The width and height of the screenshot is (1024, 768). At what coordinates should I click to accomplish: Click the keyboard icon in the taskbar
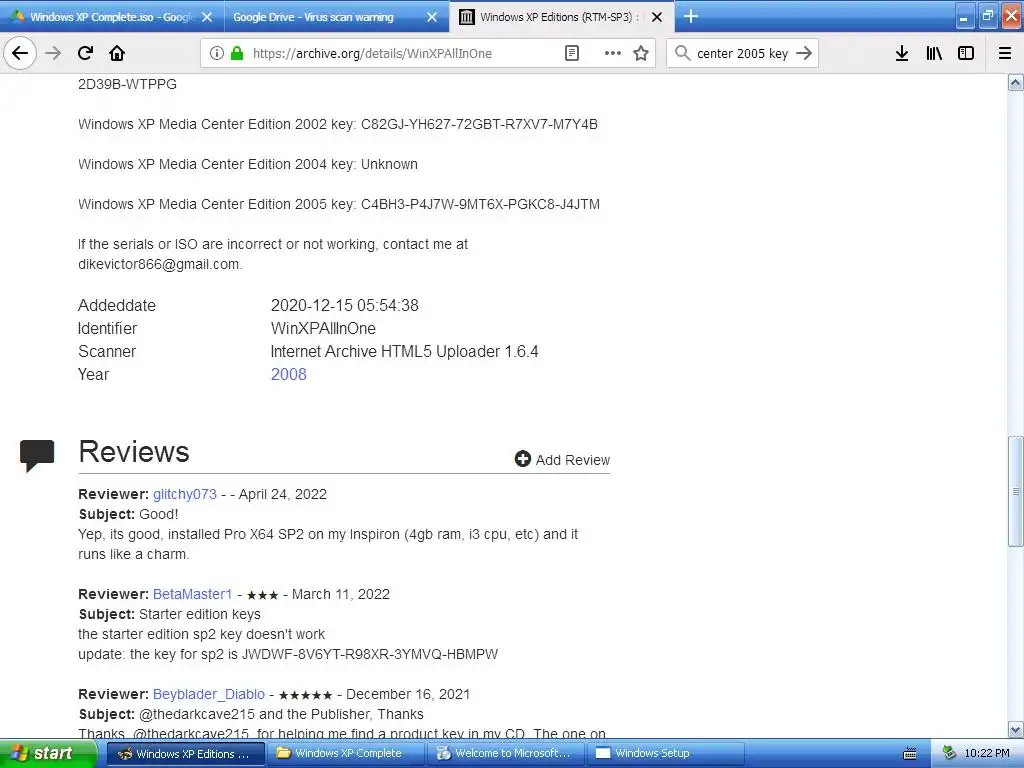tap(910, 754)
